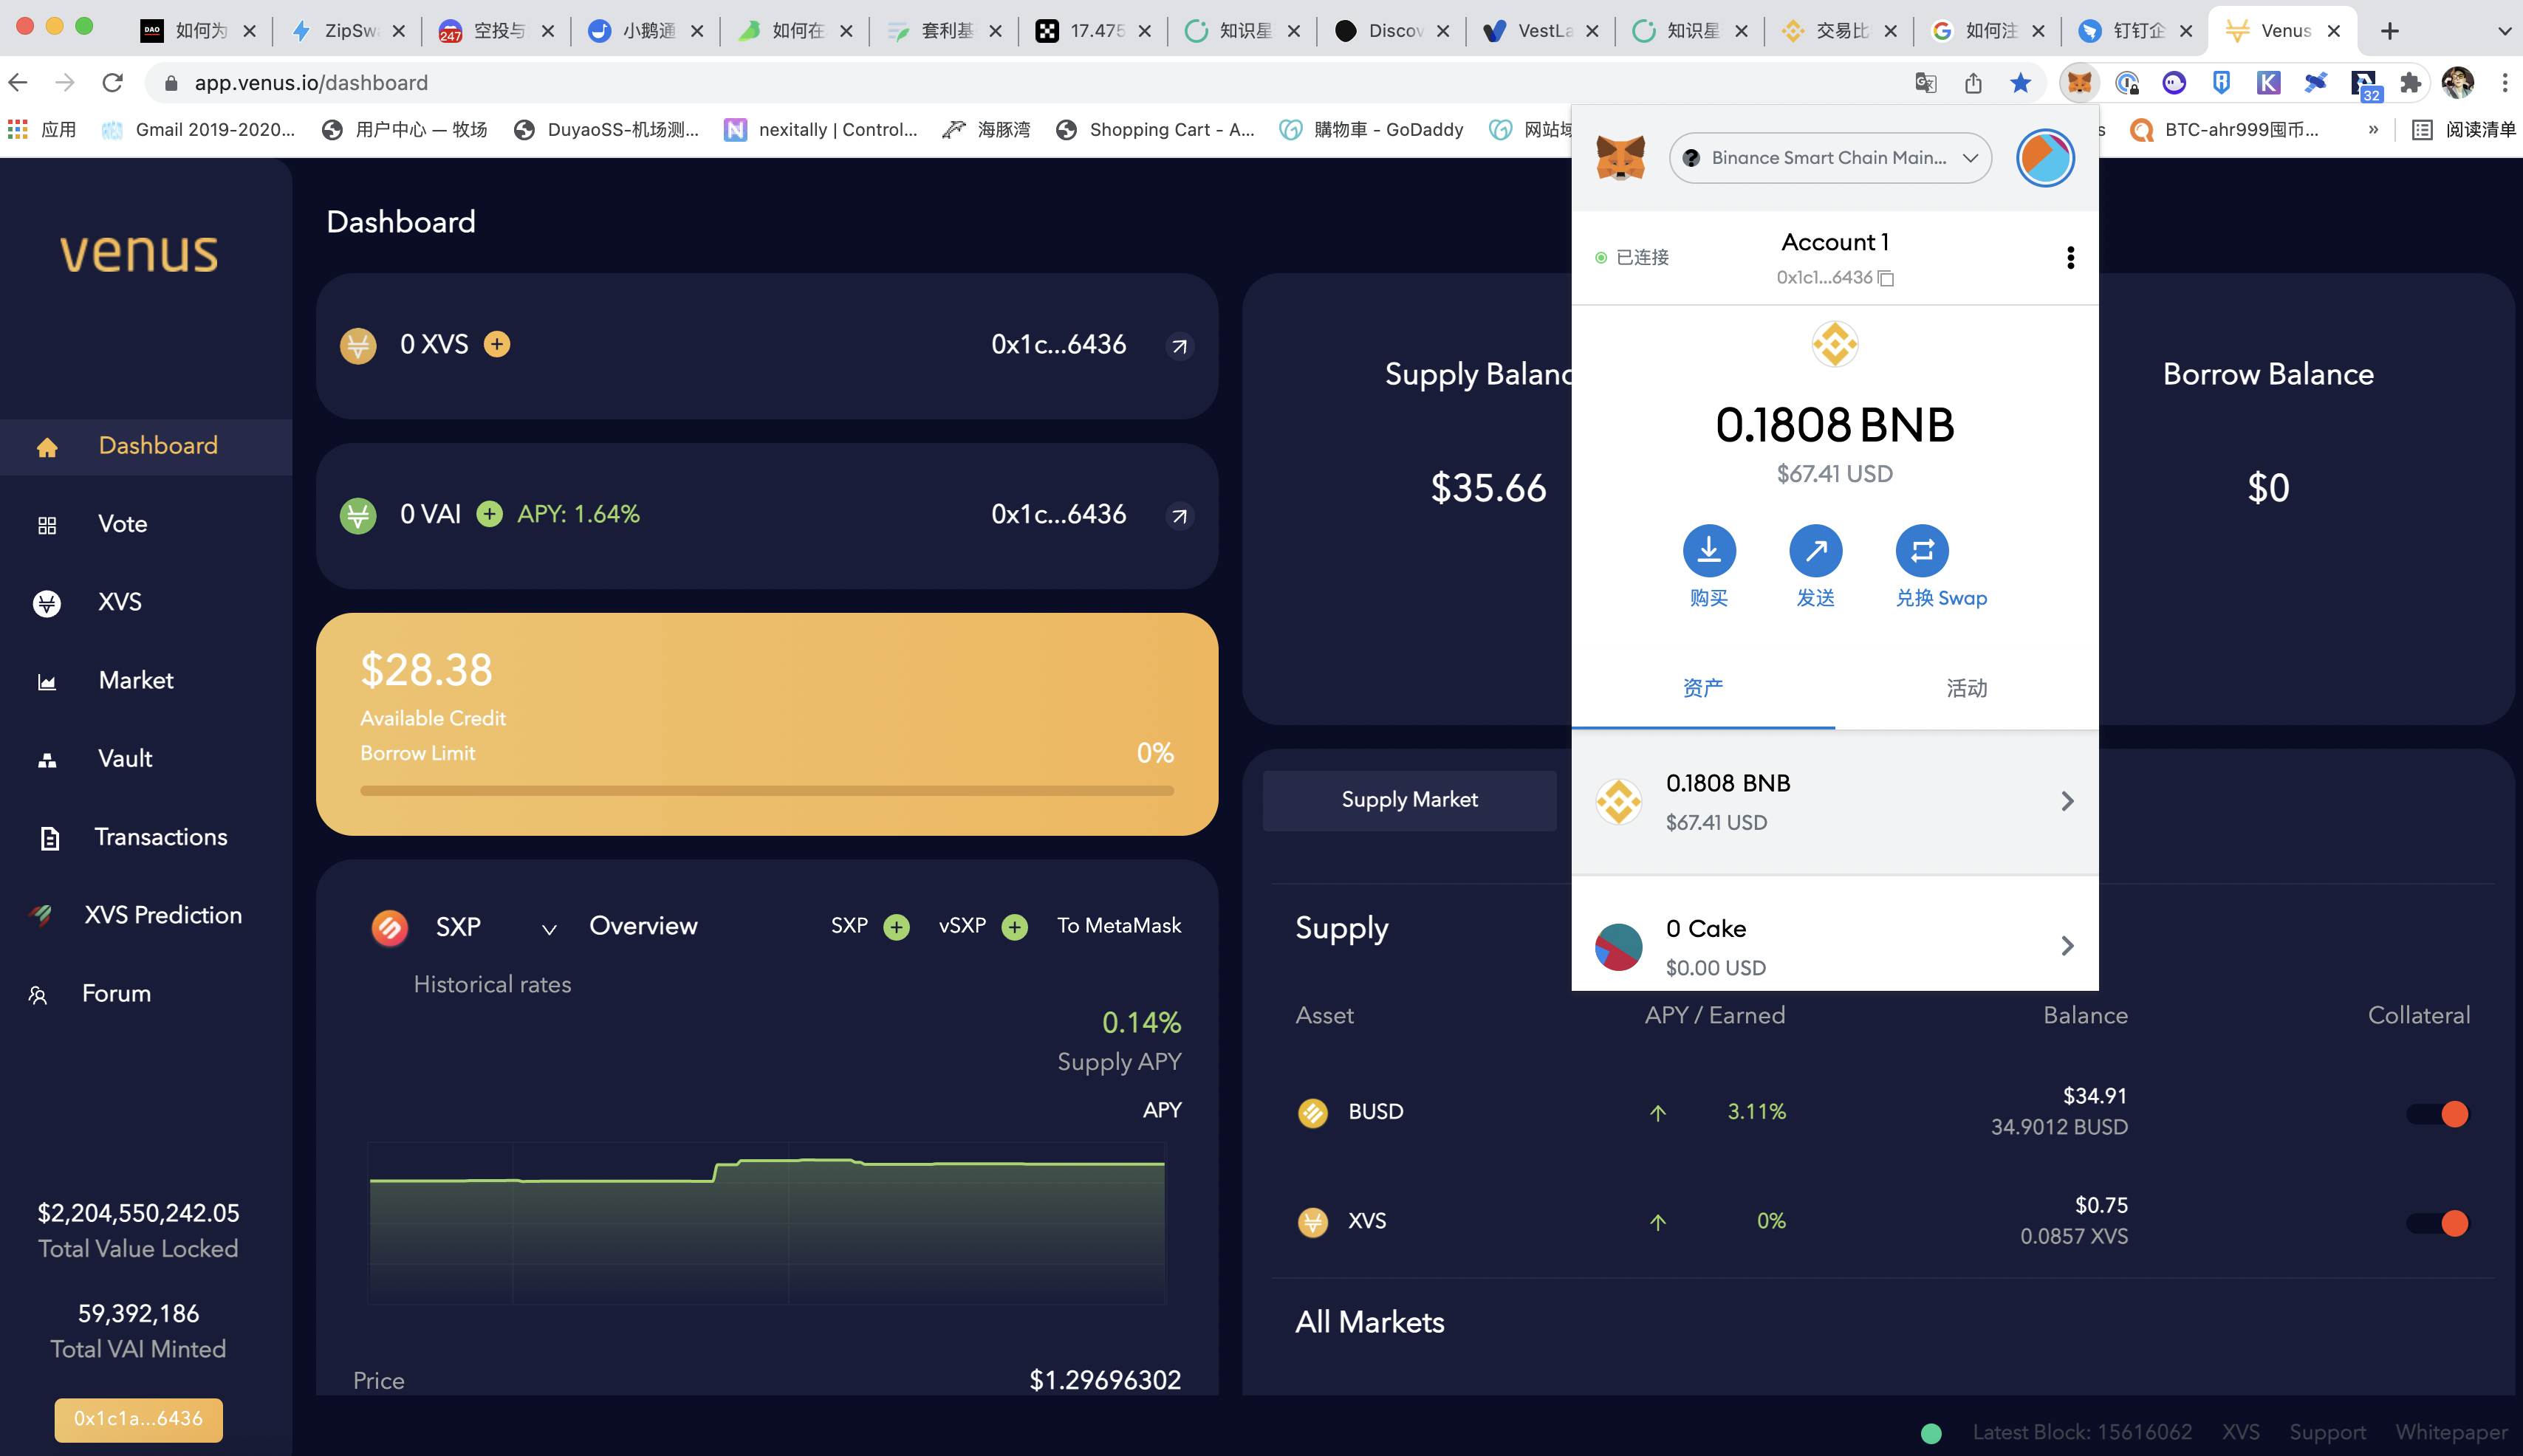Click the Swap icon in MetaMask
2523x1456 pixels.
click(x=1922, y=551)
